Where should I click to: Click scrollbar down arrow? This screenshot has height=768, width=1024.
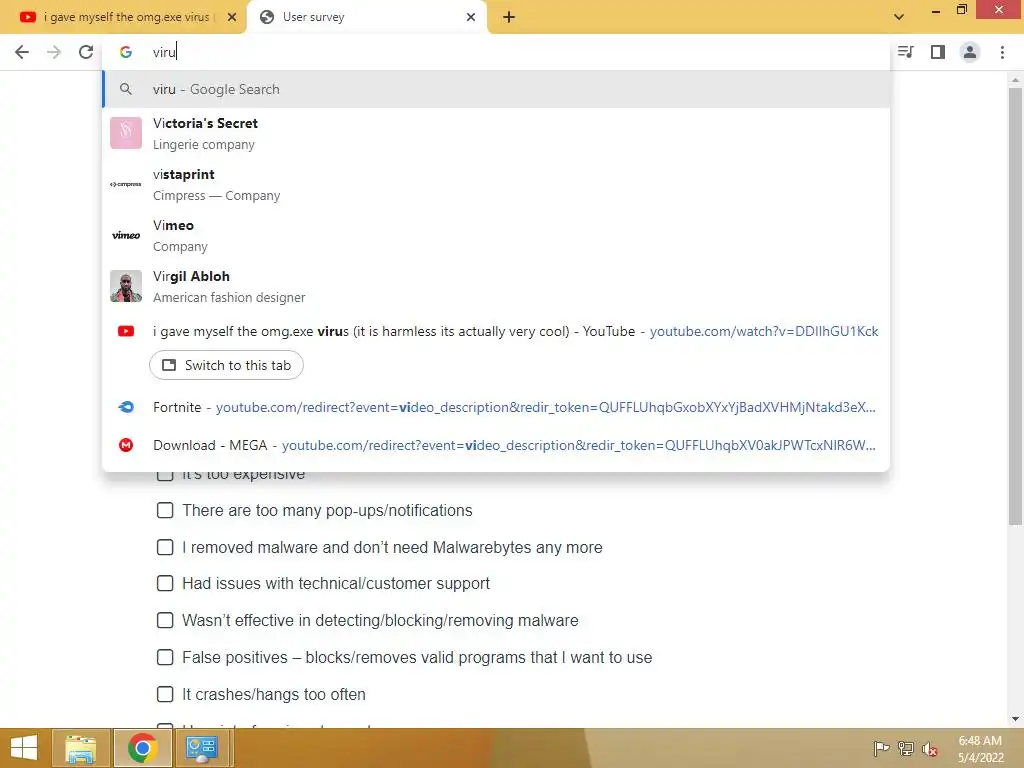(1015, 719)
